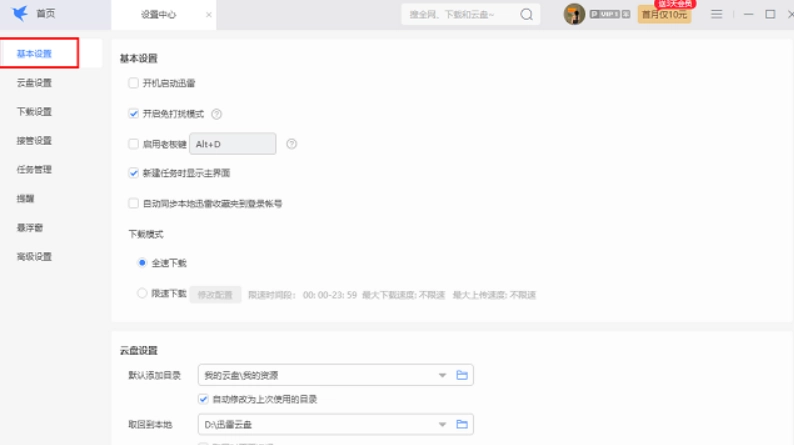This screenshot has height=445, width=794.
Task: Expand D:\迅雷云盘 local path dropdown
Action: (x=442, y=424)
